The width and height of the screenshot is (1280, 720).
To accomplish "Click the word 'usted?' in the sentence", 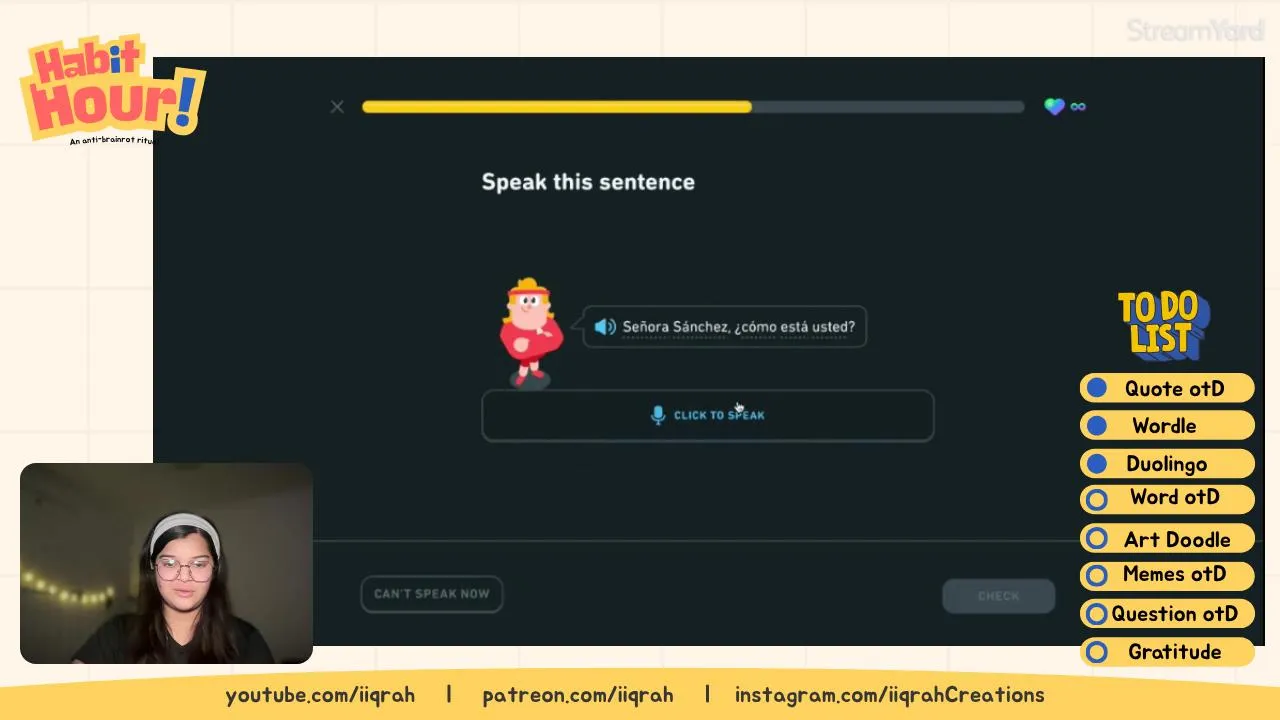I will pyautogui.click(x=834, y=327).
